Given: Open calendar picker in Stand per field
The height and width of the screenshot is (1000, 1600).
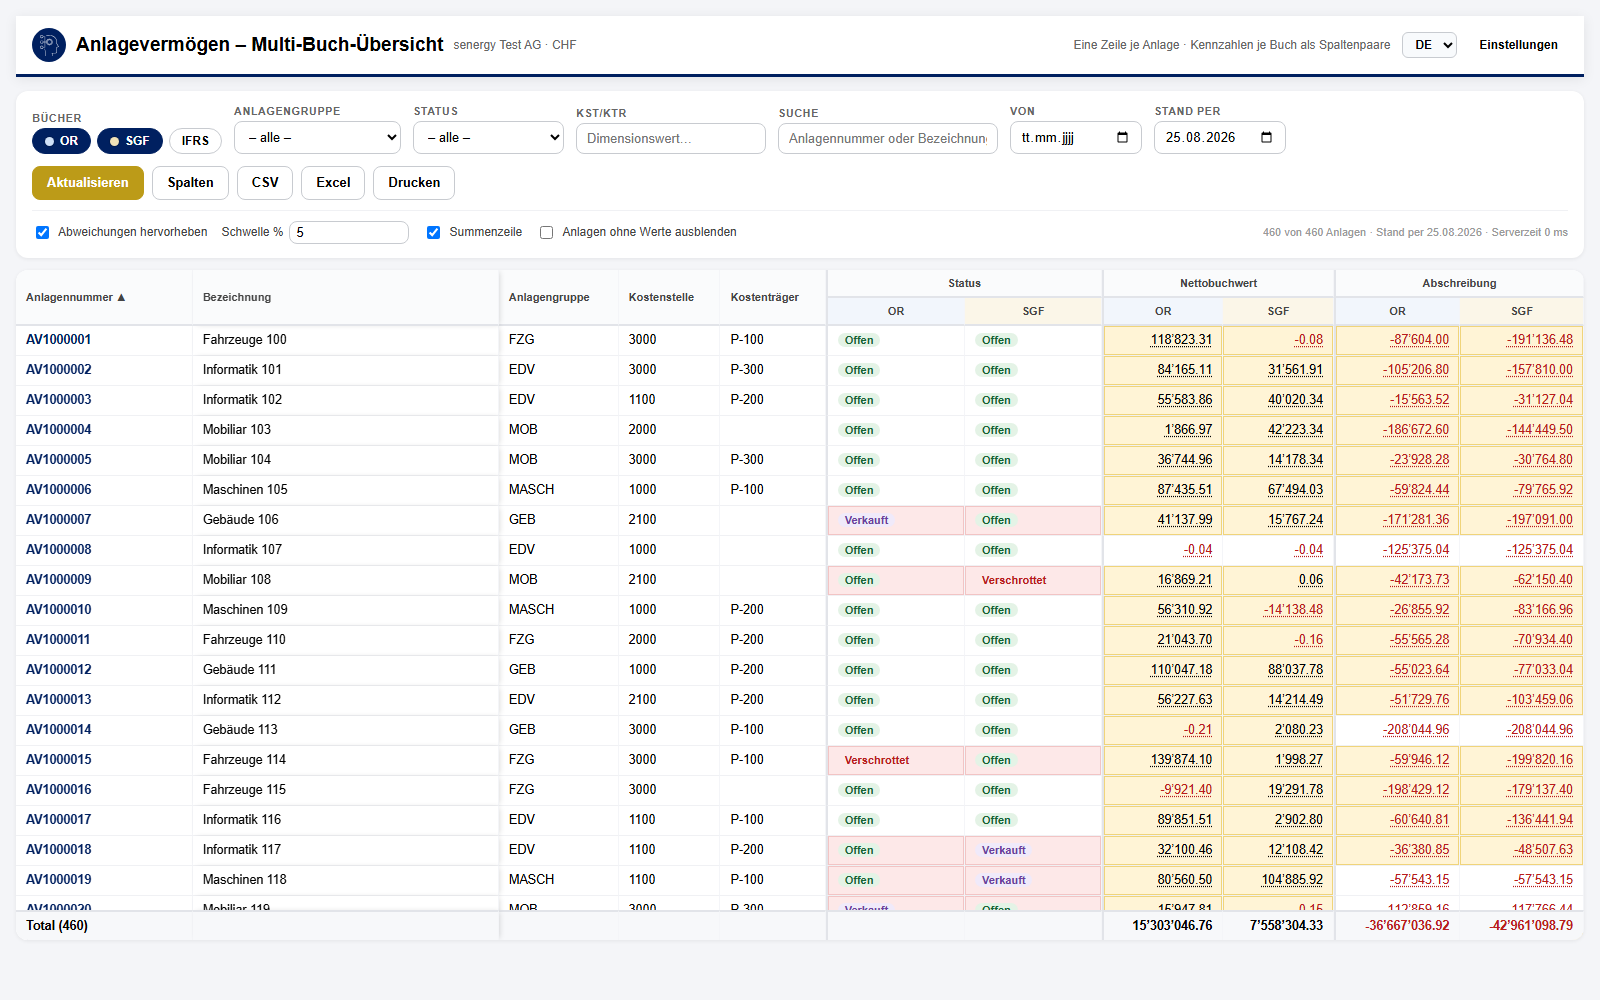Looking at the screenshot, I should point(1266,138).
